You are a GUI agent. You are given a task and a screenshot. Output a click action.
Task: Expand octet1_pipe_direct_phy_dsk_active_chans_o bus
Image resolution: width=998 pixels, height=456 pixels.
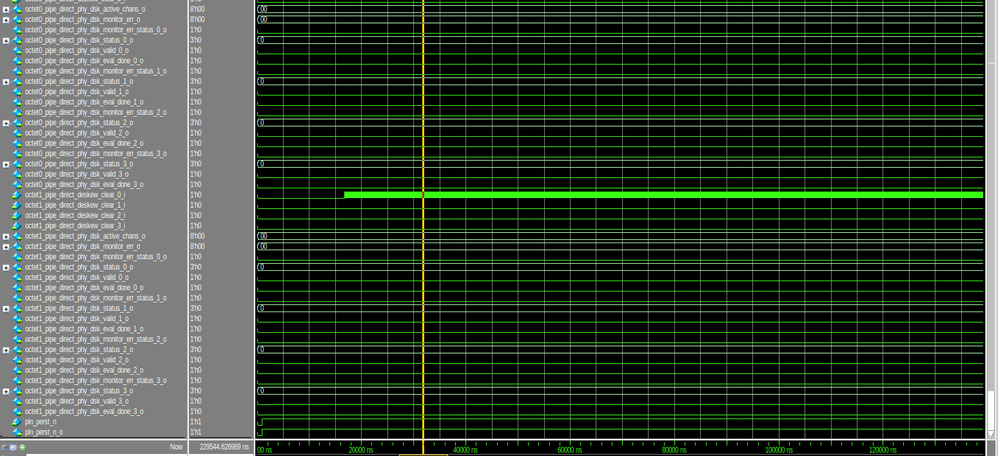click(6, 236)
